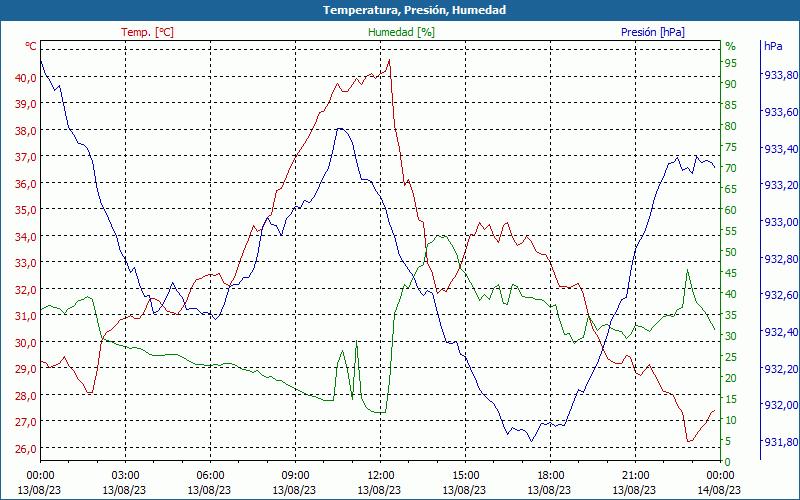Image resolution: width=800 pixels, height=500 pixels.
Task: Click the 21:00 time axis label
Action: pyautogui.click(x=635, y=477)
